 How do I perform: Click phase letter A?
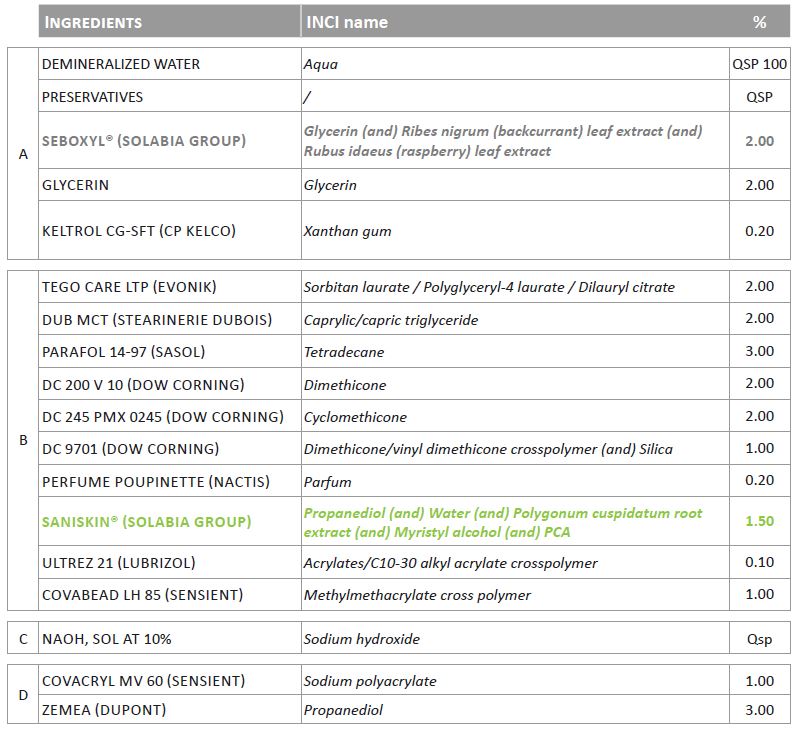(x=23, y=154)
